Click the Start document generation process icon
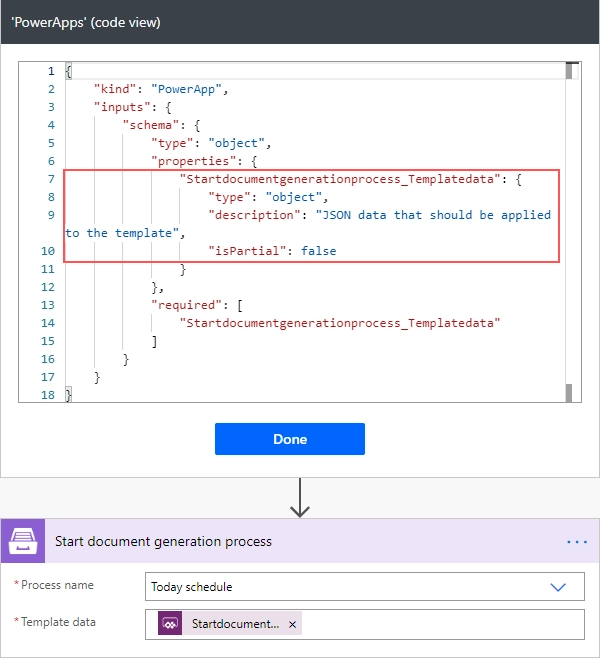 click(23, 541)
